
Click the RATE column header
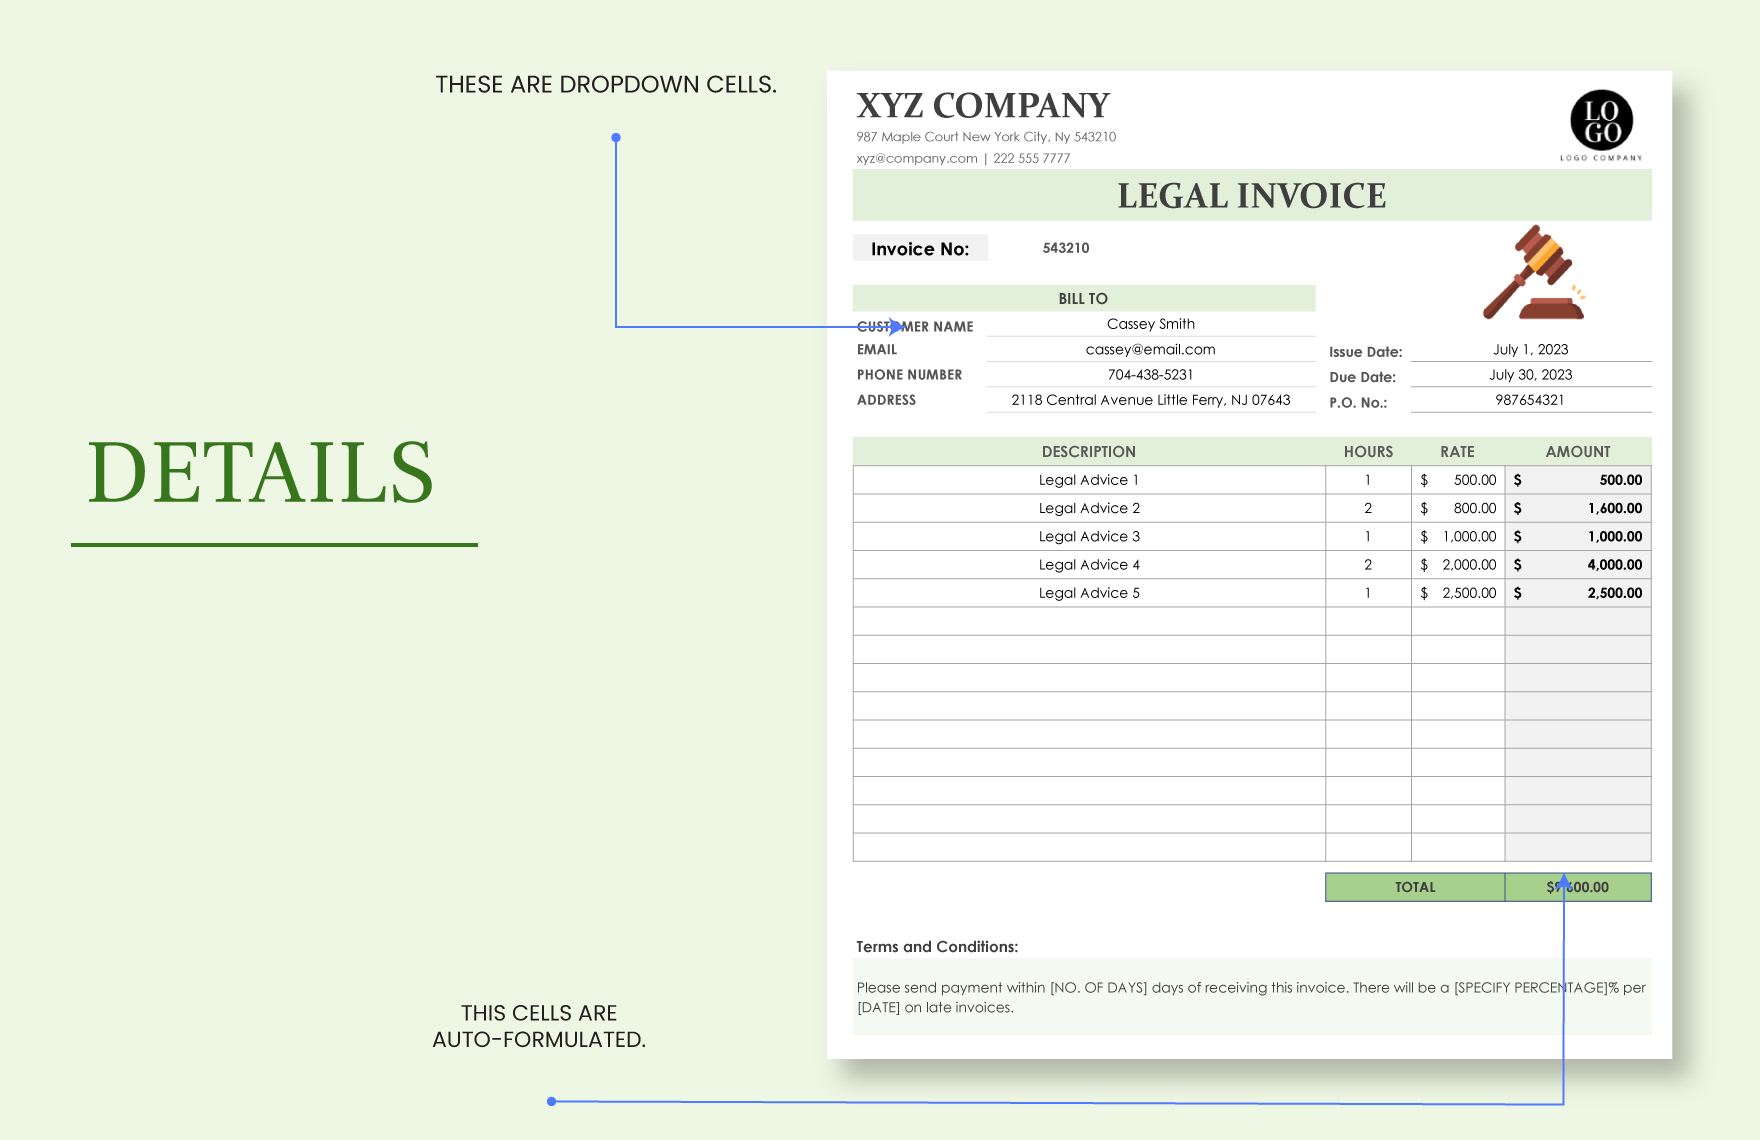(1457, 451)
